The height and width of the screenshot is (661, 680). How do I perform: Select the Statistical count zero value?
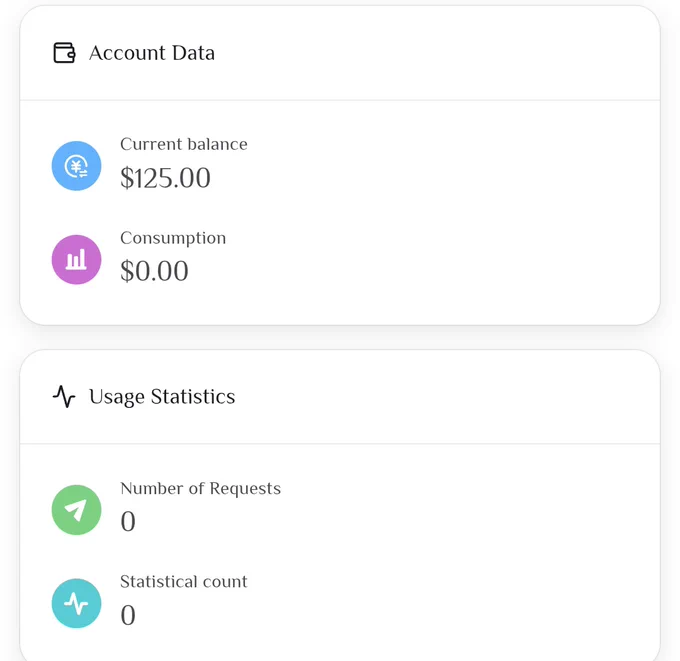tap(128, 615)
